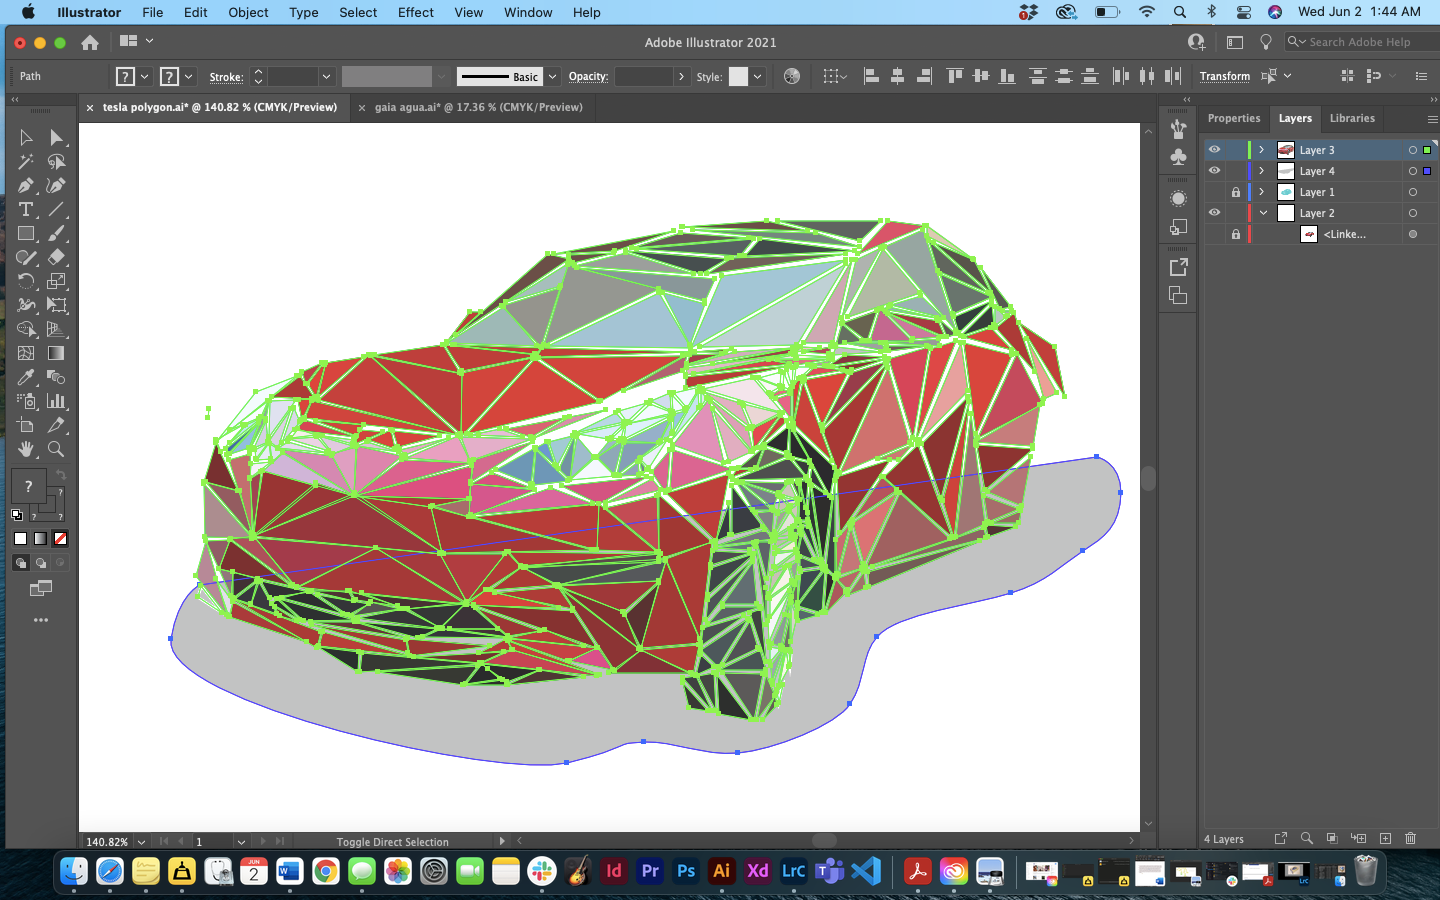Viewport: 1440px width, 900px height.
Task: Select the Rotate tool
Action: coord(26,281)
